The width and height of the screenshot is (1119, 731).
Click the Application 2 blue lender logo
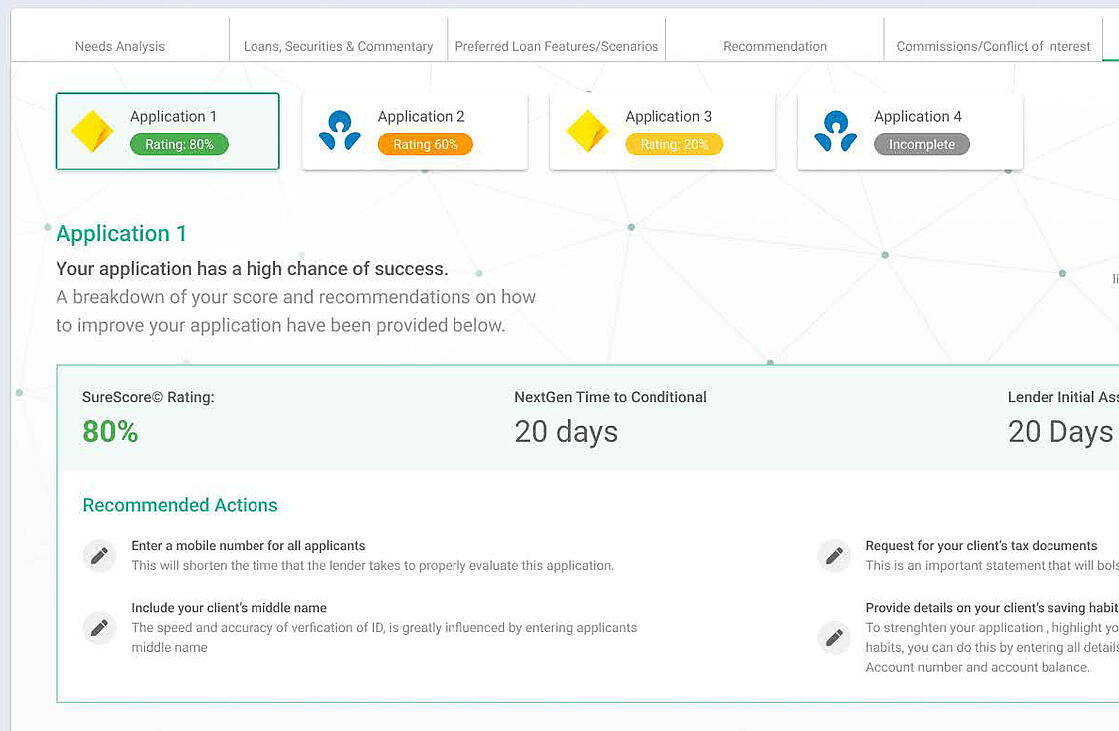[x=339, y=131]
